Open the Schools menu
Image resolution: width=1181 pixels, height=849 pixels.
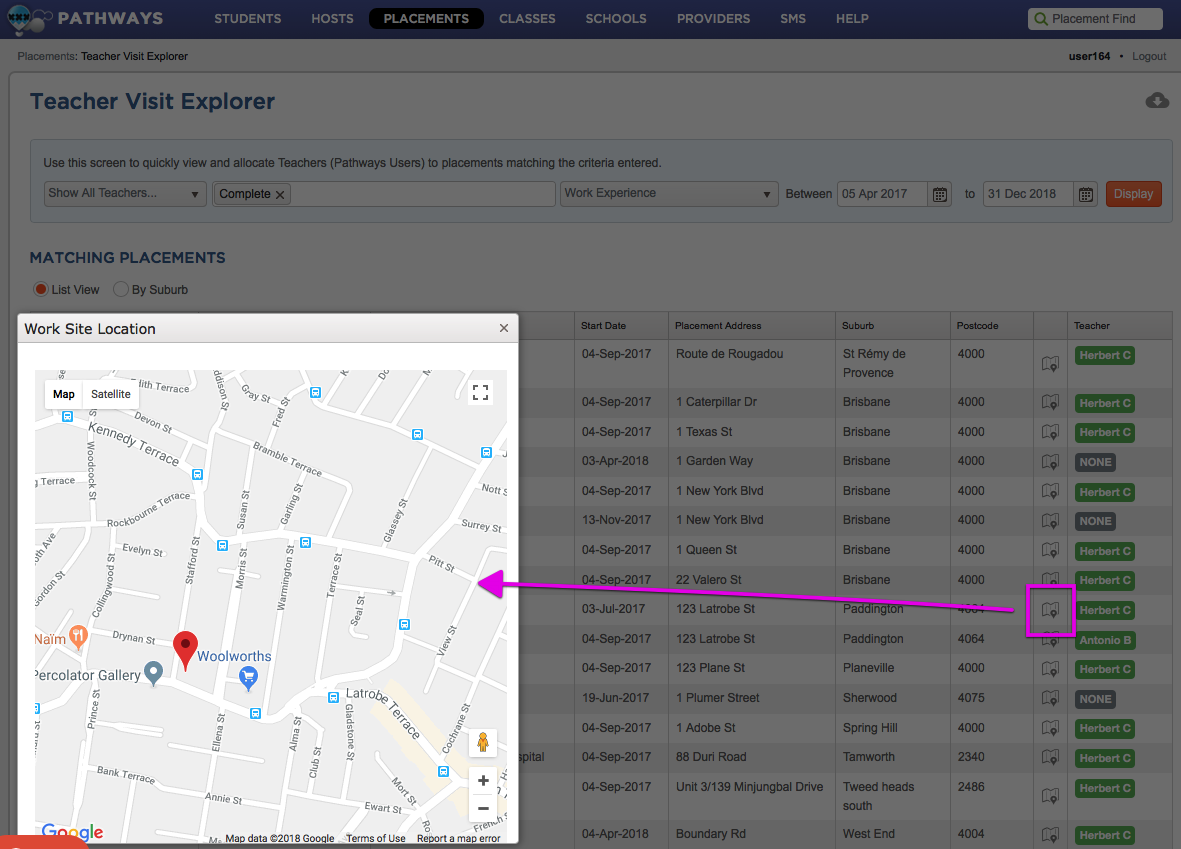616,19
